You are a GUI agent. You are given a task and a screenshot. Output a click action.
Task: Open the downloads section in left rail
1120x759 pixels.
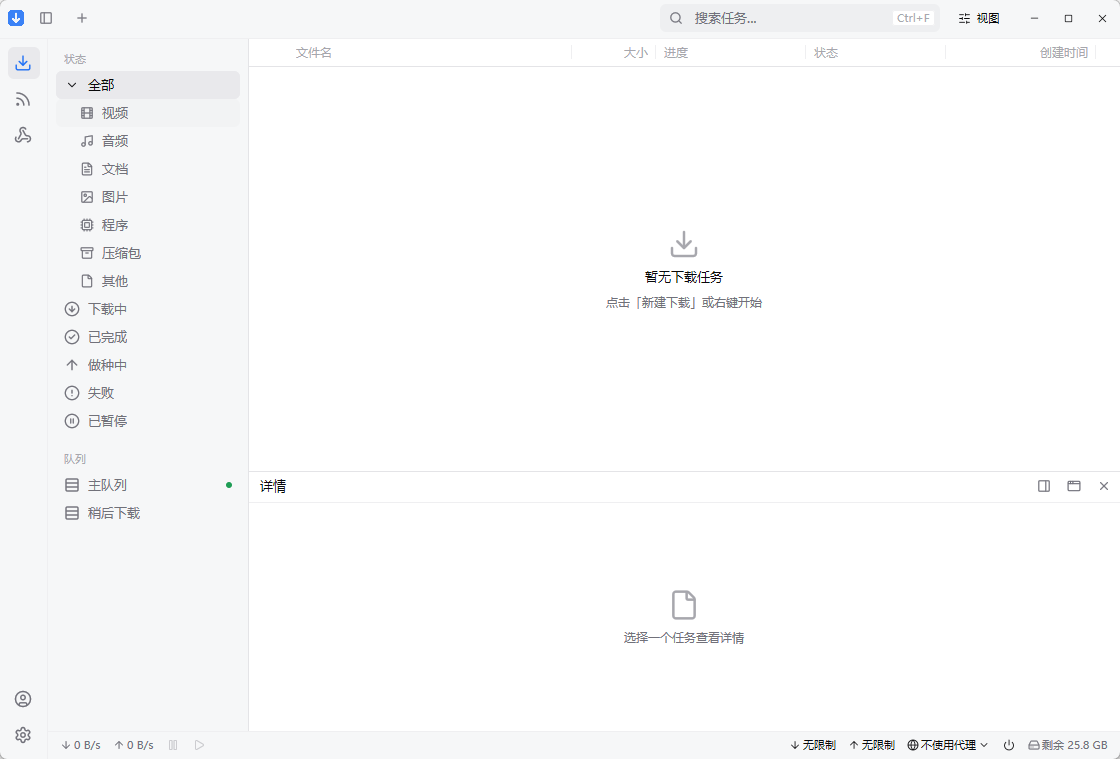click(23, 63)
